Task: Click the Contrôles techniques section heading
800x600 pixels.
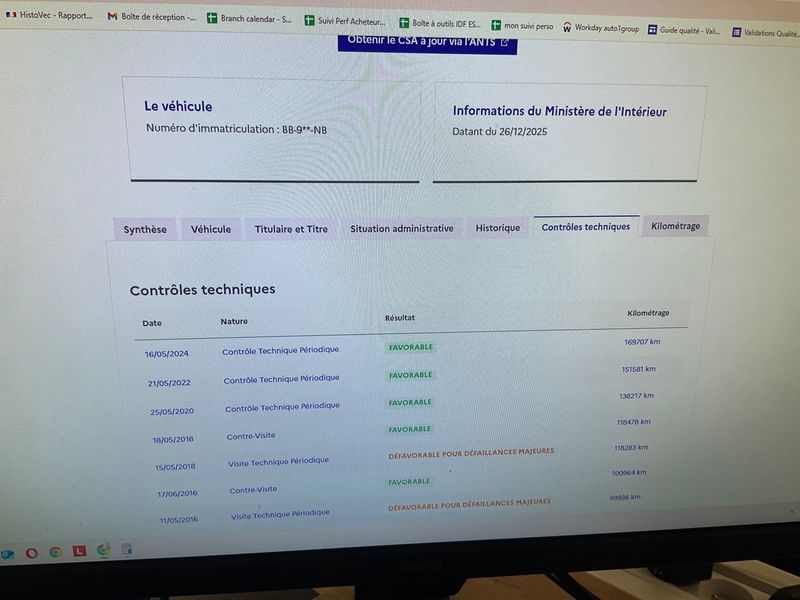Action: (x=202, y=290)
